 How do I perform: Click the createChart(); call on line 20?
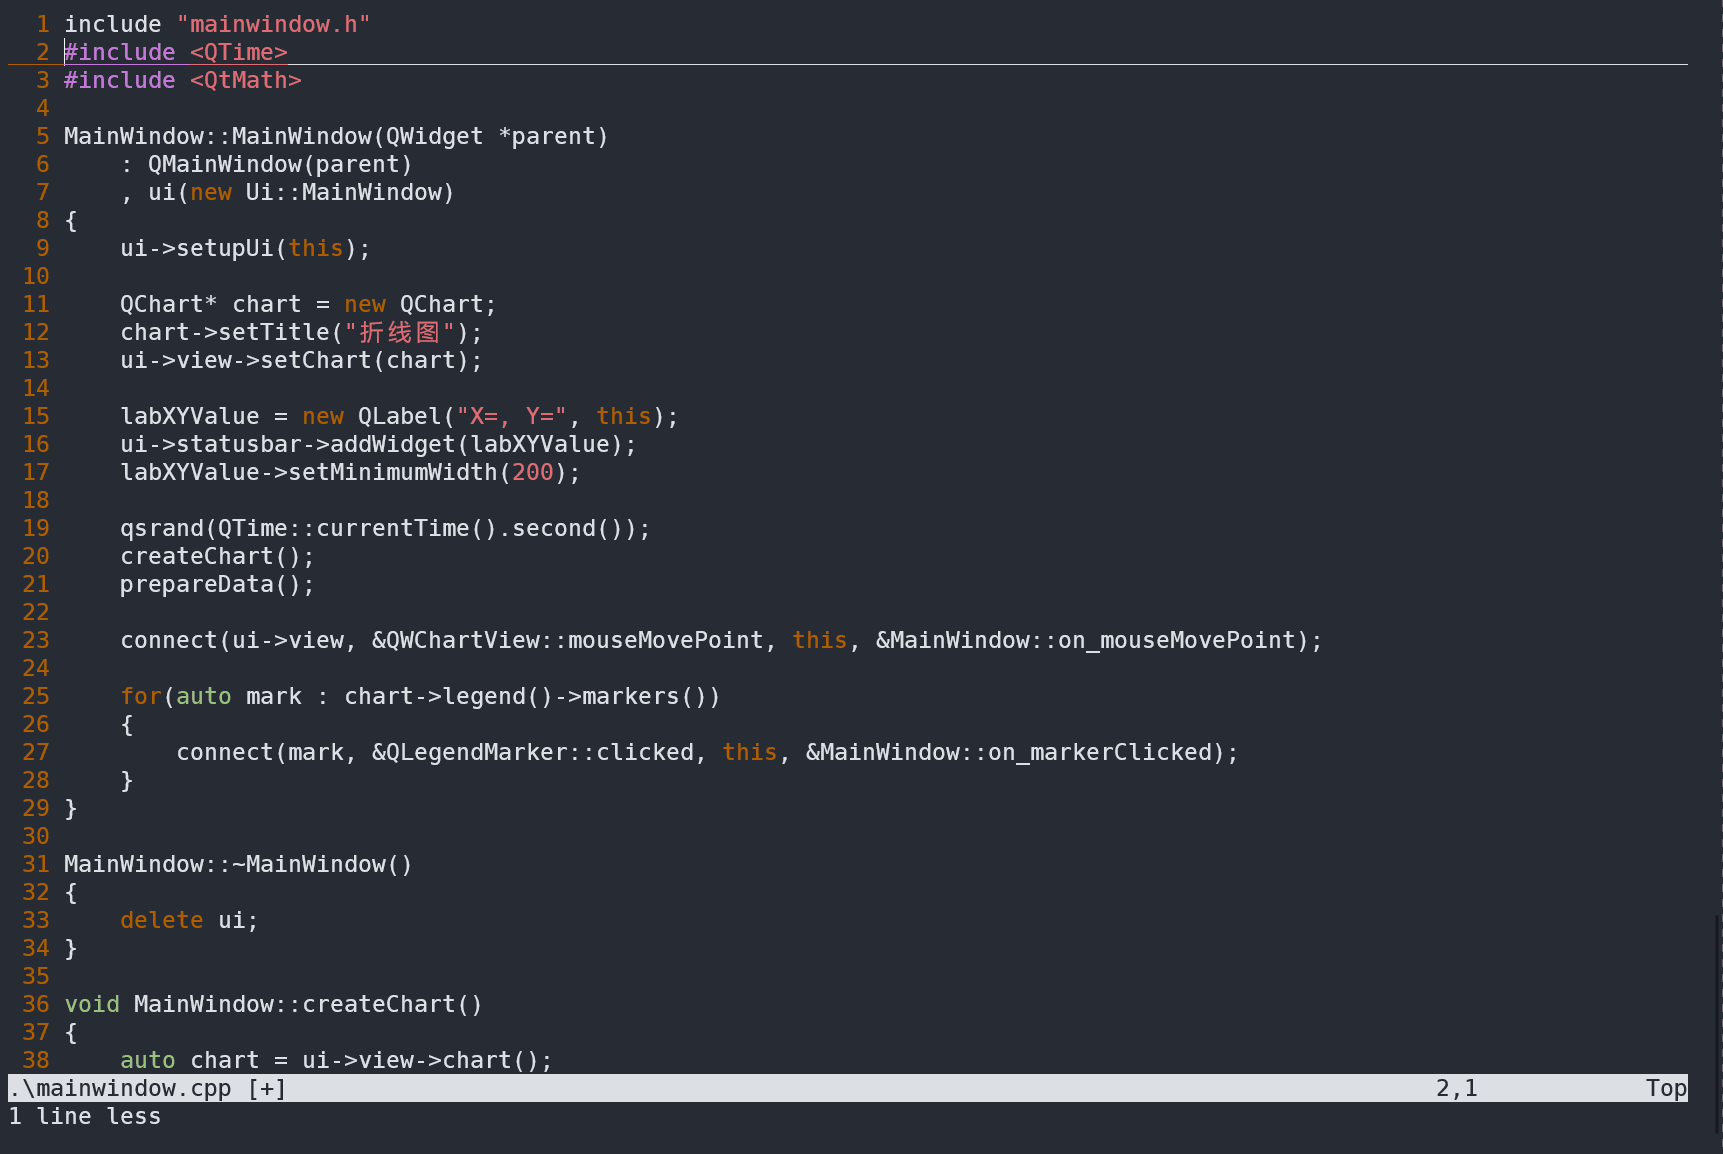point(217,556)
